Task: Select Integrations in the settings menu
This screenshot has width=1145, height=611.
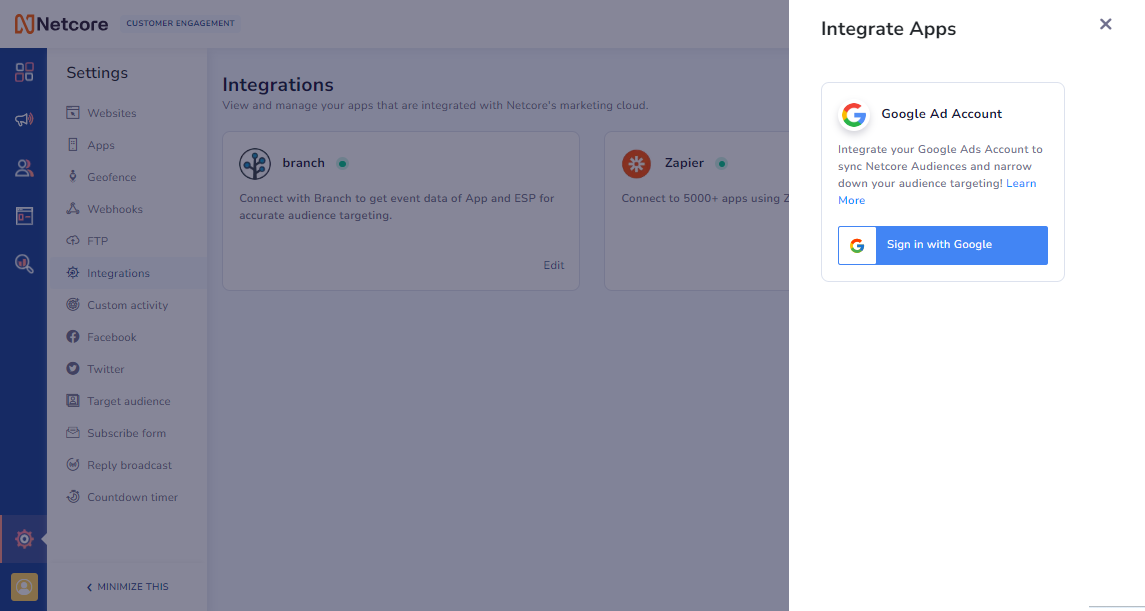Action: pos(127,273)
